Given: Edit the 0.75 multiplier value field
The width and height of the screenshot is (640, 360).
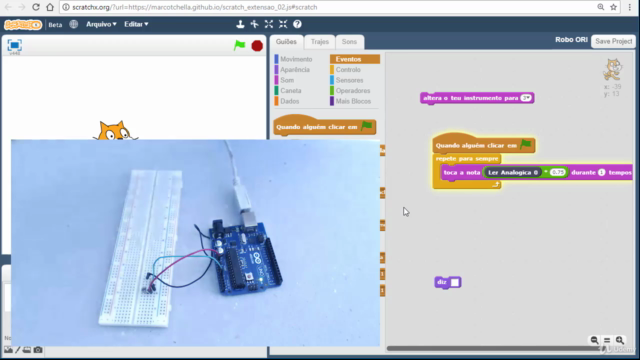Looking at the screenshot, I should tap(558, 172).
